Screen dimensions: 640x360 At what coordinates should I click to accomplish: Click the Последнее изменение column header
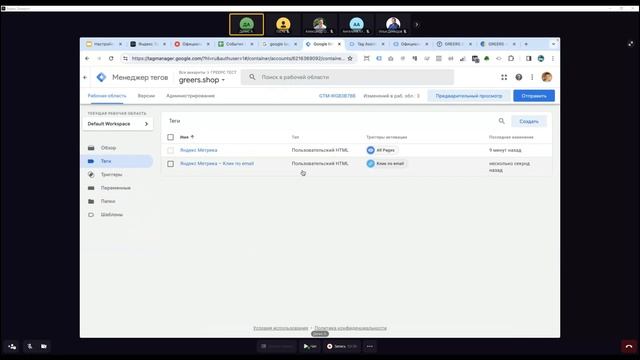pos(511,137)
